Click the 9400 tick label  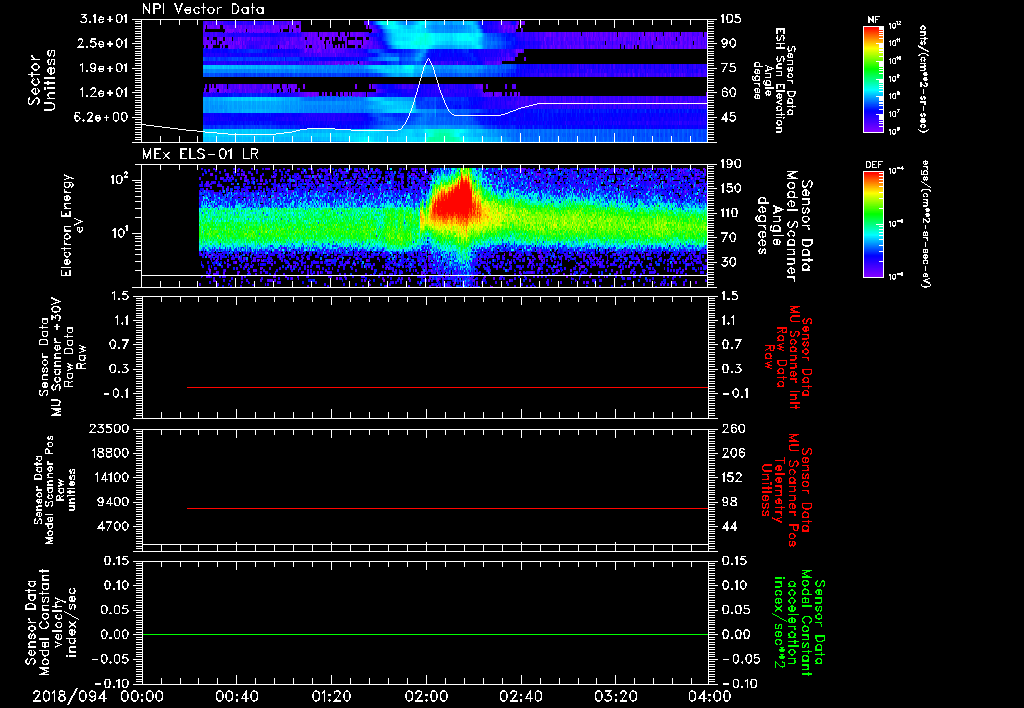(114, 502)
